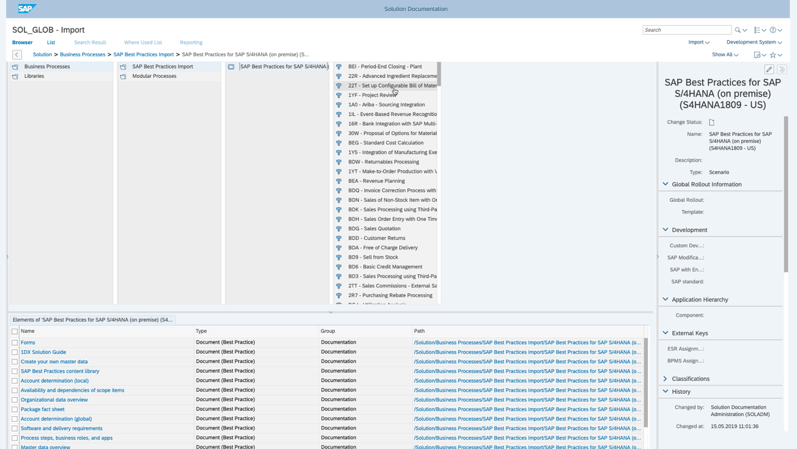Click the SAP Best Practices Import folder icon
Image resolution: width=797 pixels, height=449 pixels.
(123, 67)
